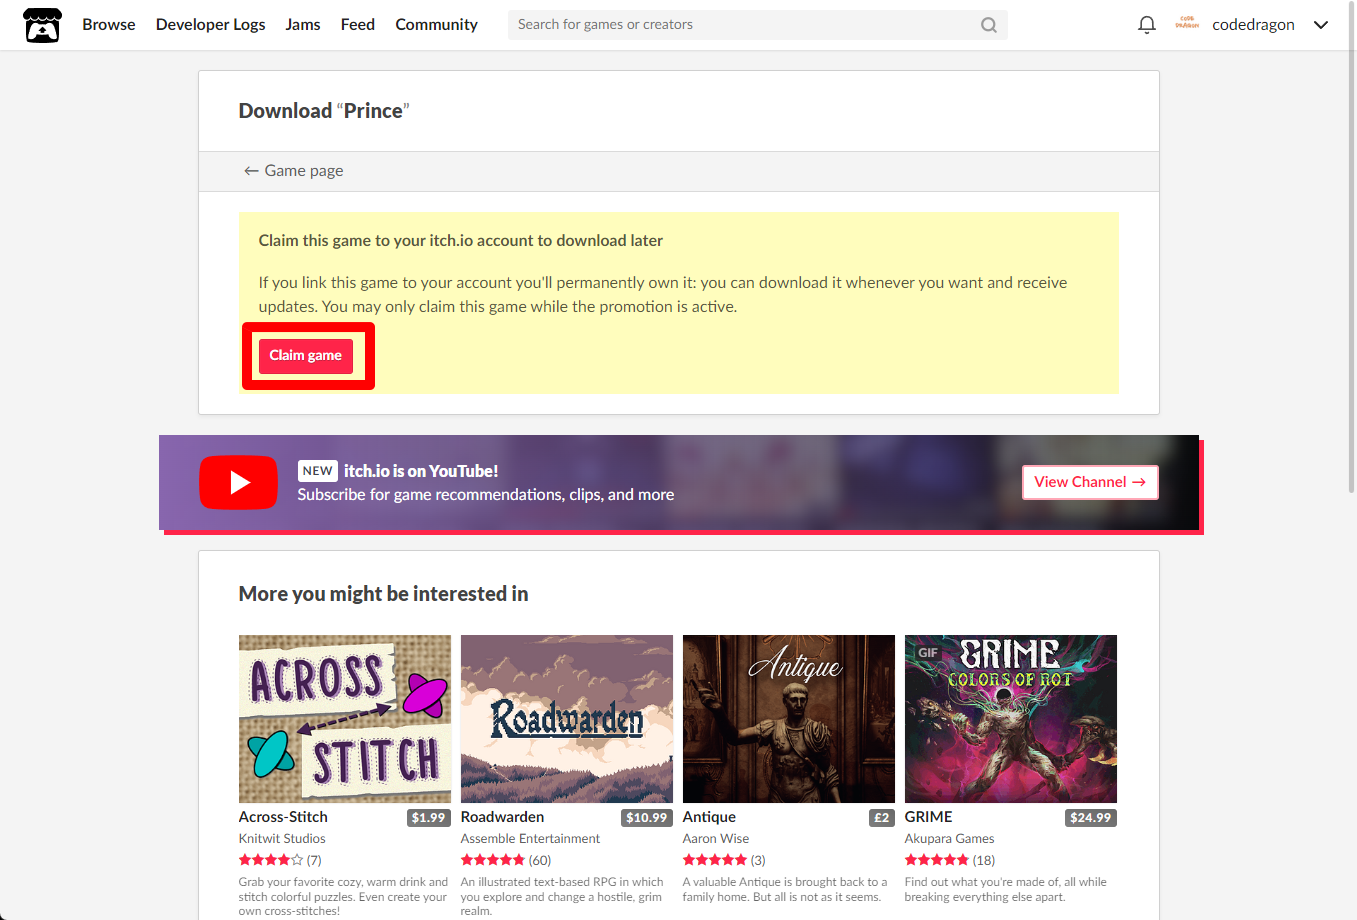Click the $1.99 price tag
1357x920 pixels.
pyautogui.click(x=428, y=818)
